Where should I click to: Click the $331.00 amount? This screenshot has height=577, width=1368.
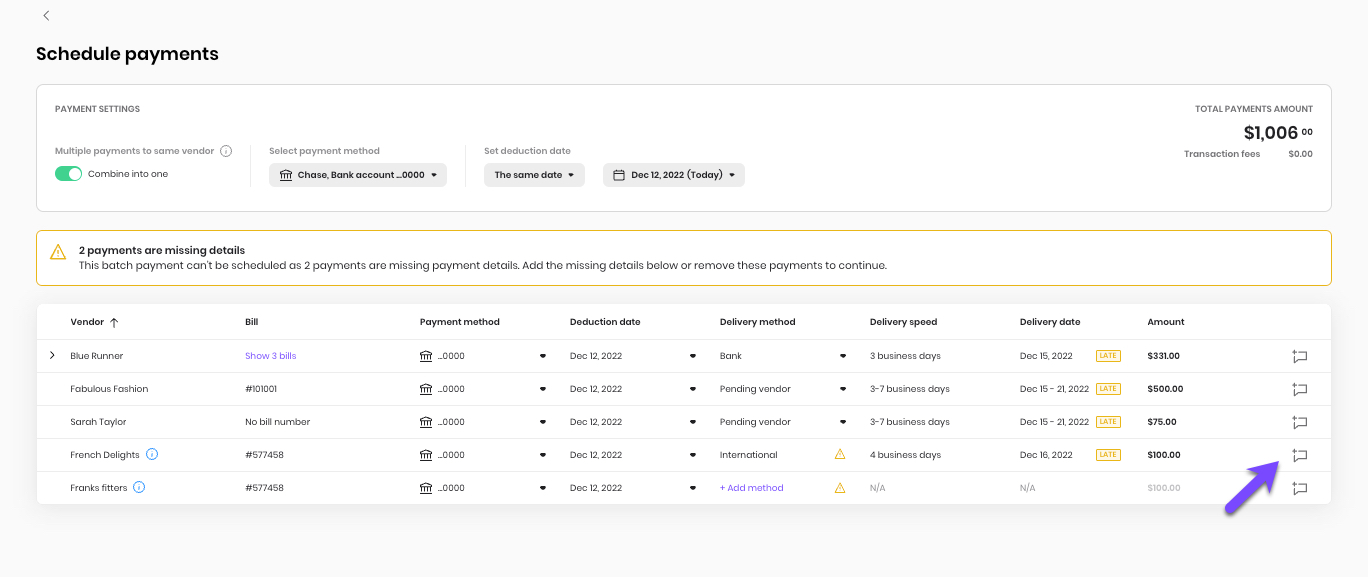[x=1164, y=356]
